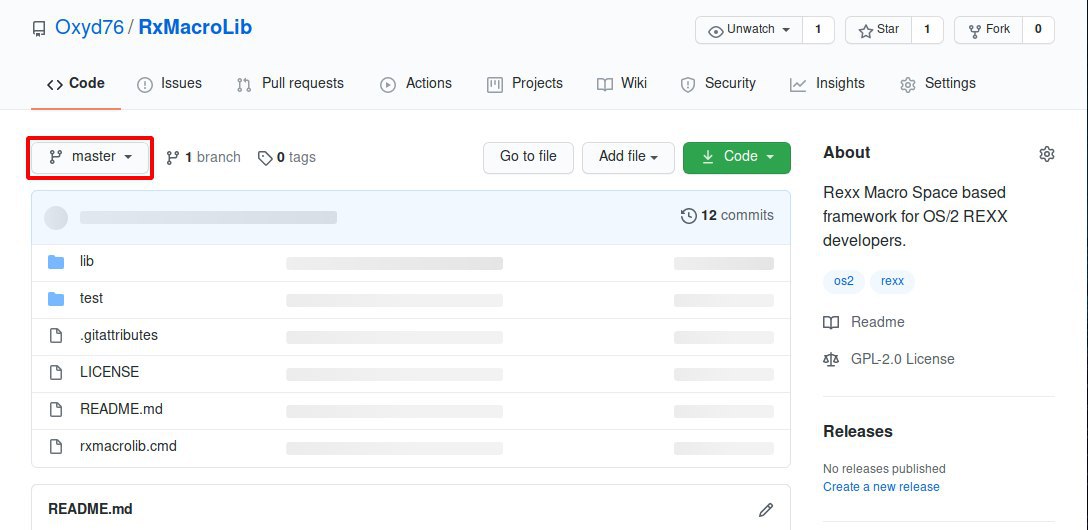Open the Pull requests tab

pos(290,83)
